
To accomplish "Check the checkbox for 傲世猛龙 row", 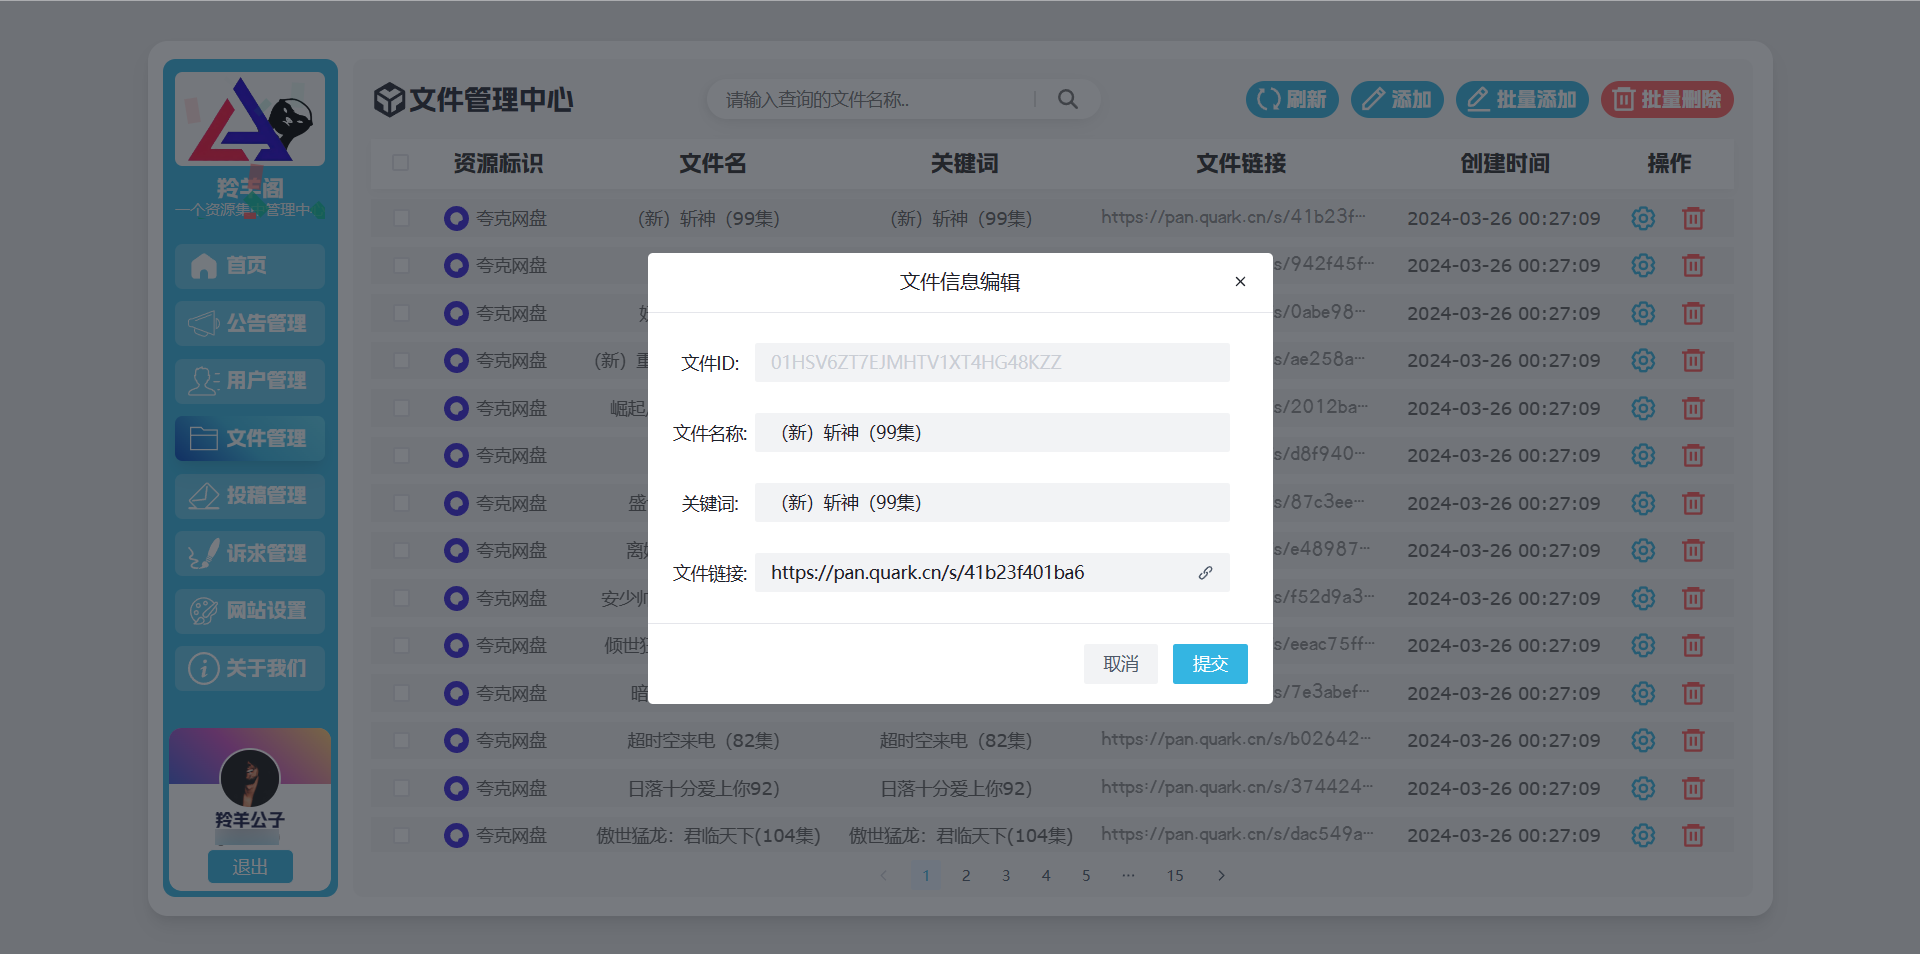I will pyautogui.click(x=402, y=835).
